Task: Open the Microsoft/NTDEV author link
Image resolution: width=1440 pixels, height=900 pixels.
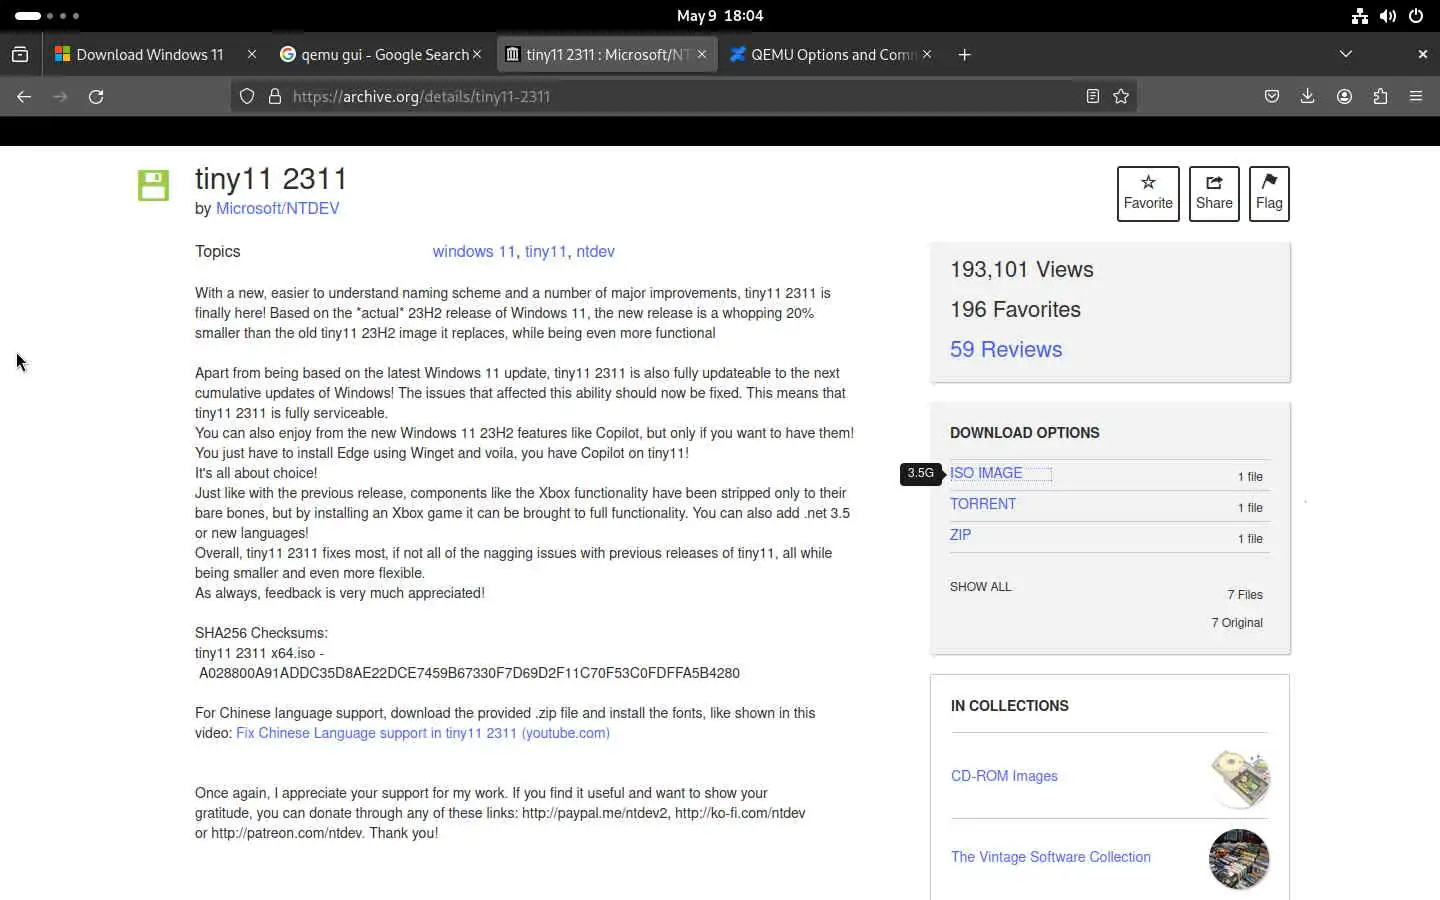Action: pos(277,208)
